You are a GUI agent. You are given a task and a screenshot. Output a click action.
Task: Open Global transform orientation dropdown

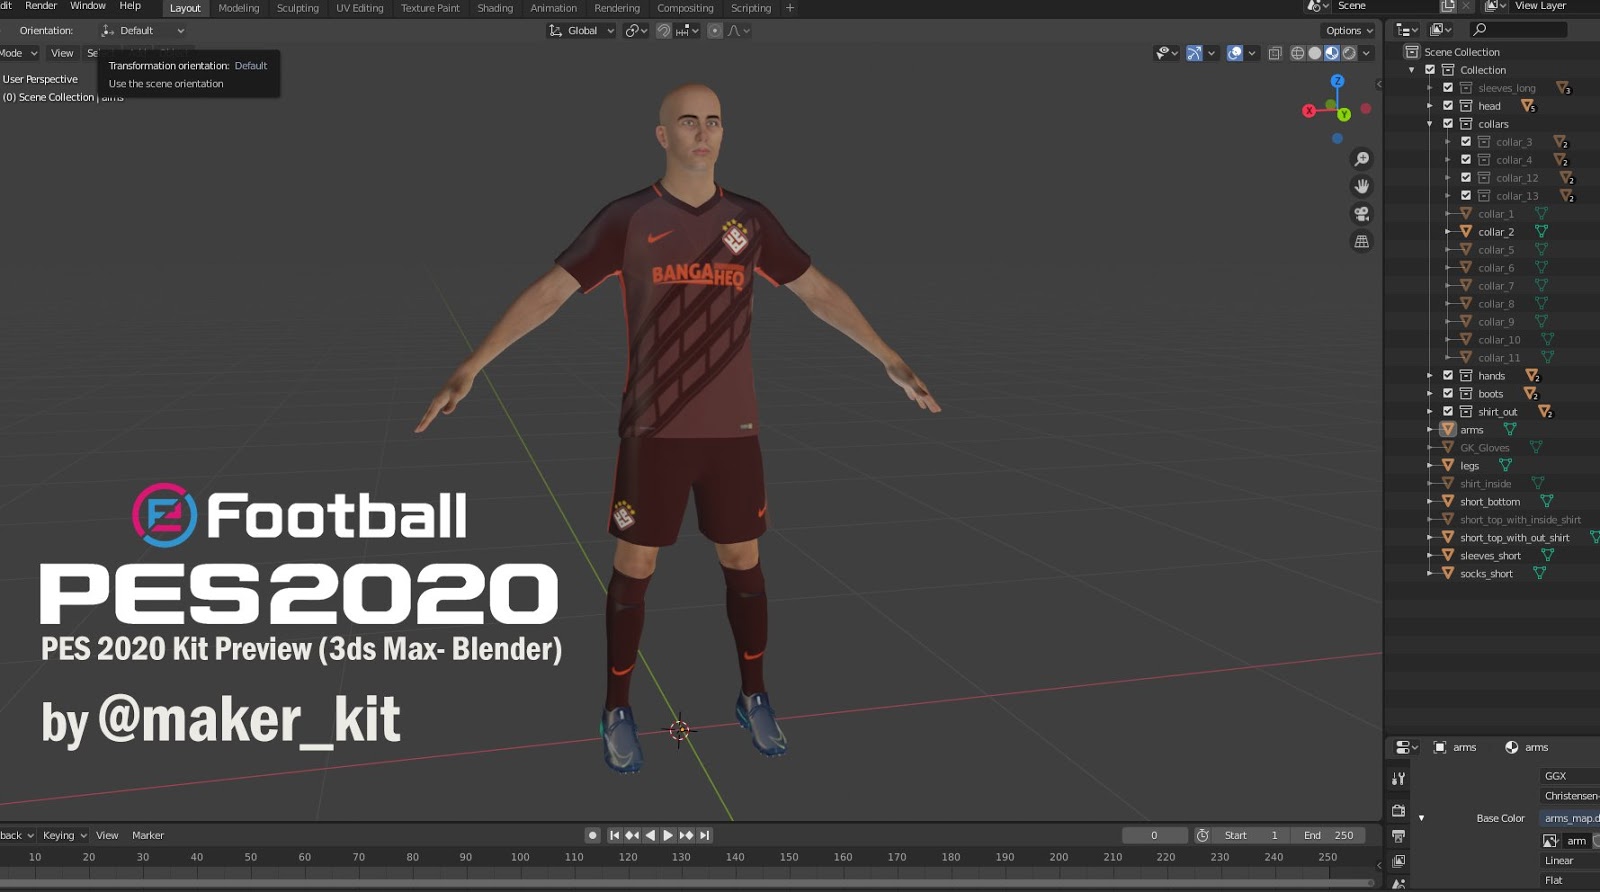(581, 31)
